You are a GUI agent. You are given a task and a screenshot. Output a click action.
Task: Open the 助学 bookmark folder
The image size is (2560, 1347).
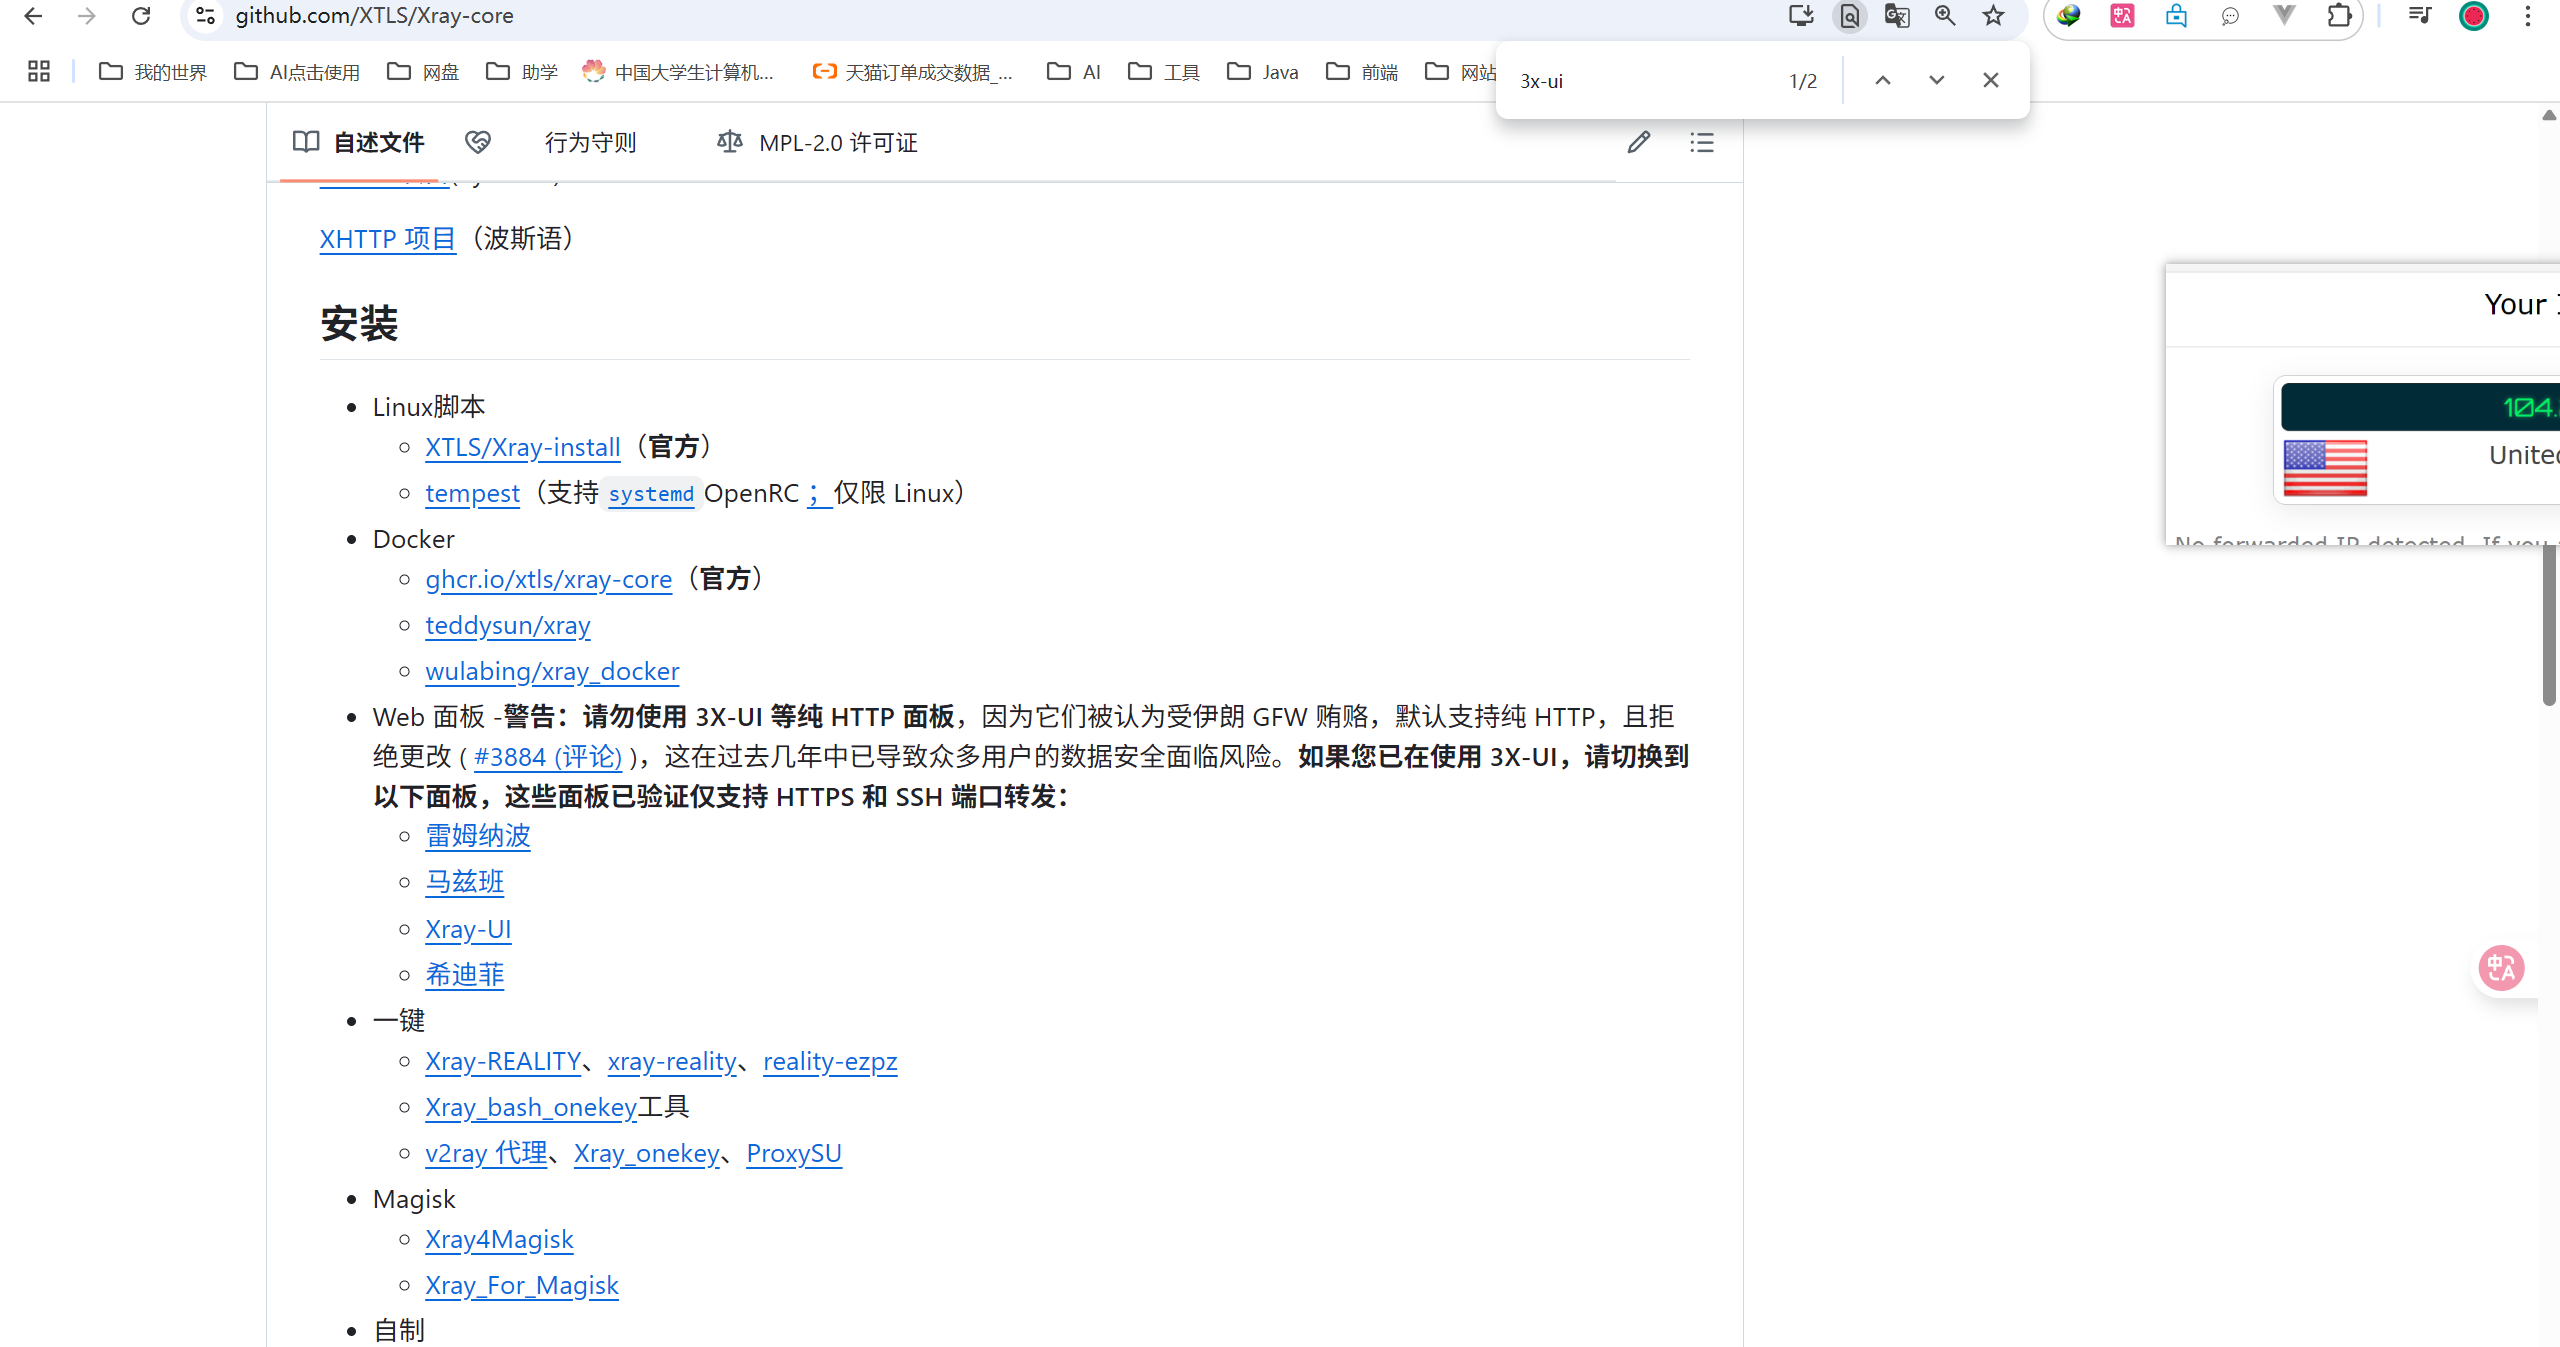pos(522,72)
